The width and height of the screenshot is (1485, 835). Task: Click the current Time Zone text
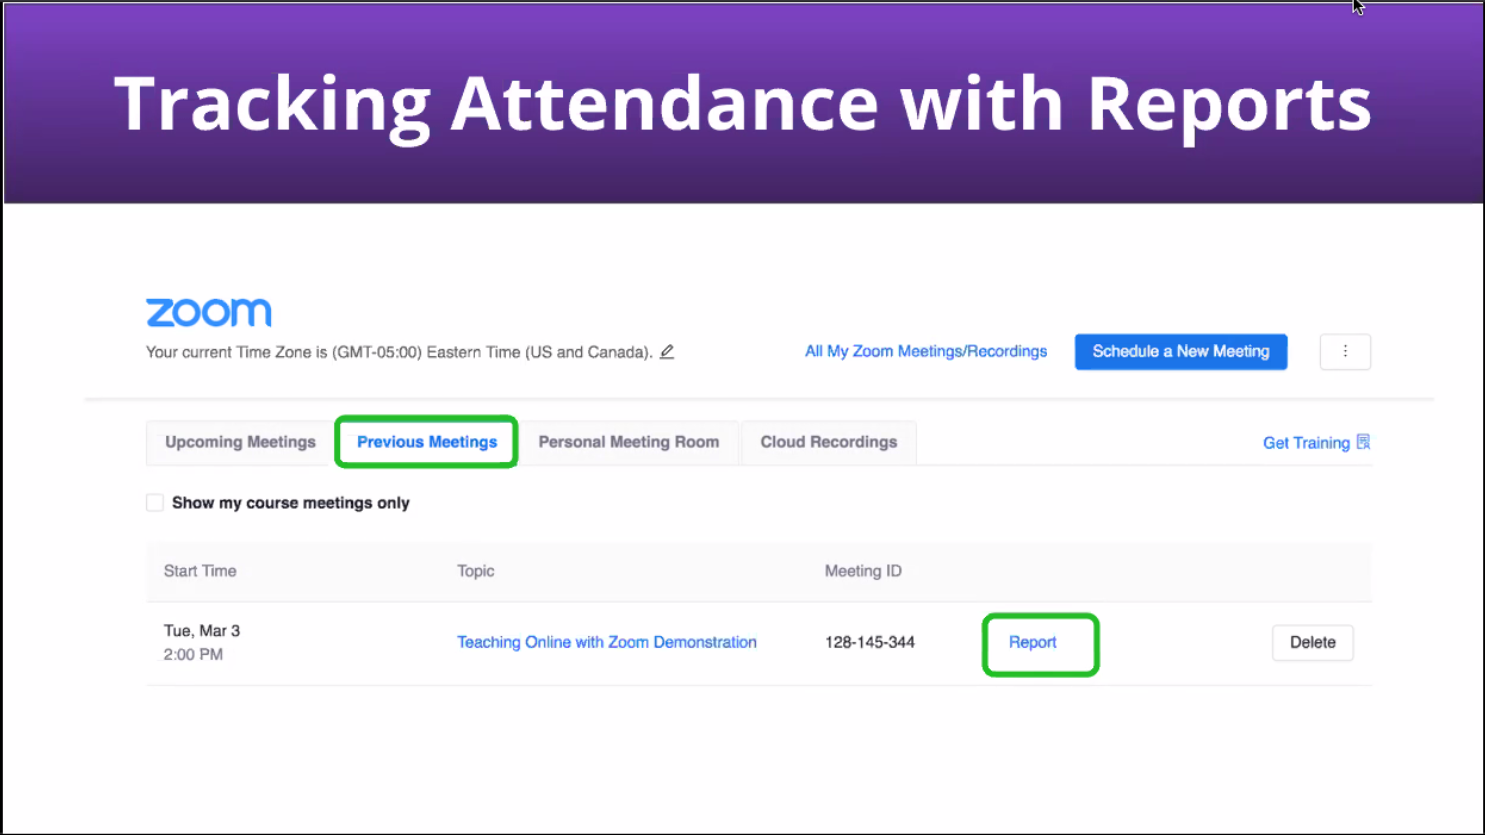pyautogui.click(x=399, y=352)
